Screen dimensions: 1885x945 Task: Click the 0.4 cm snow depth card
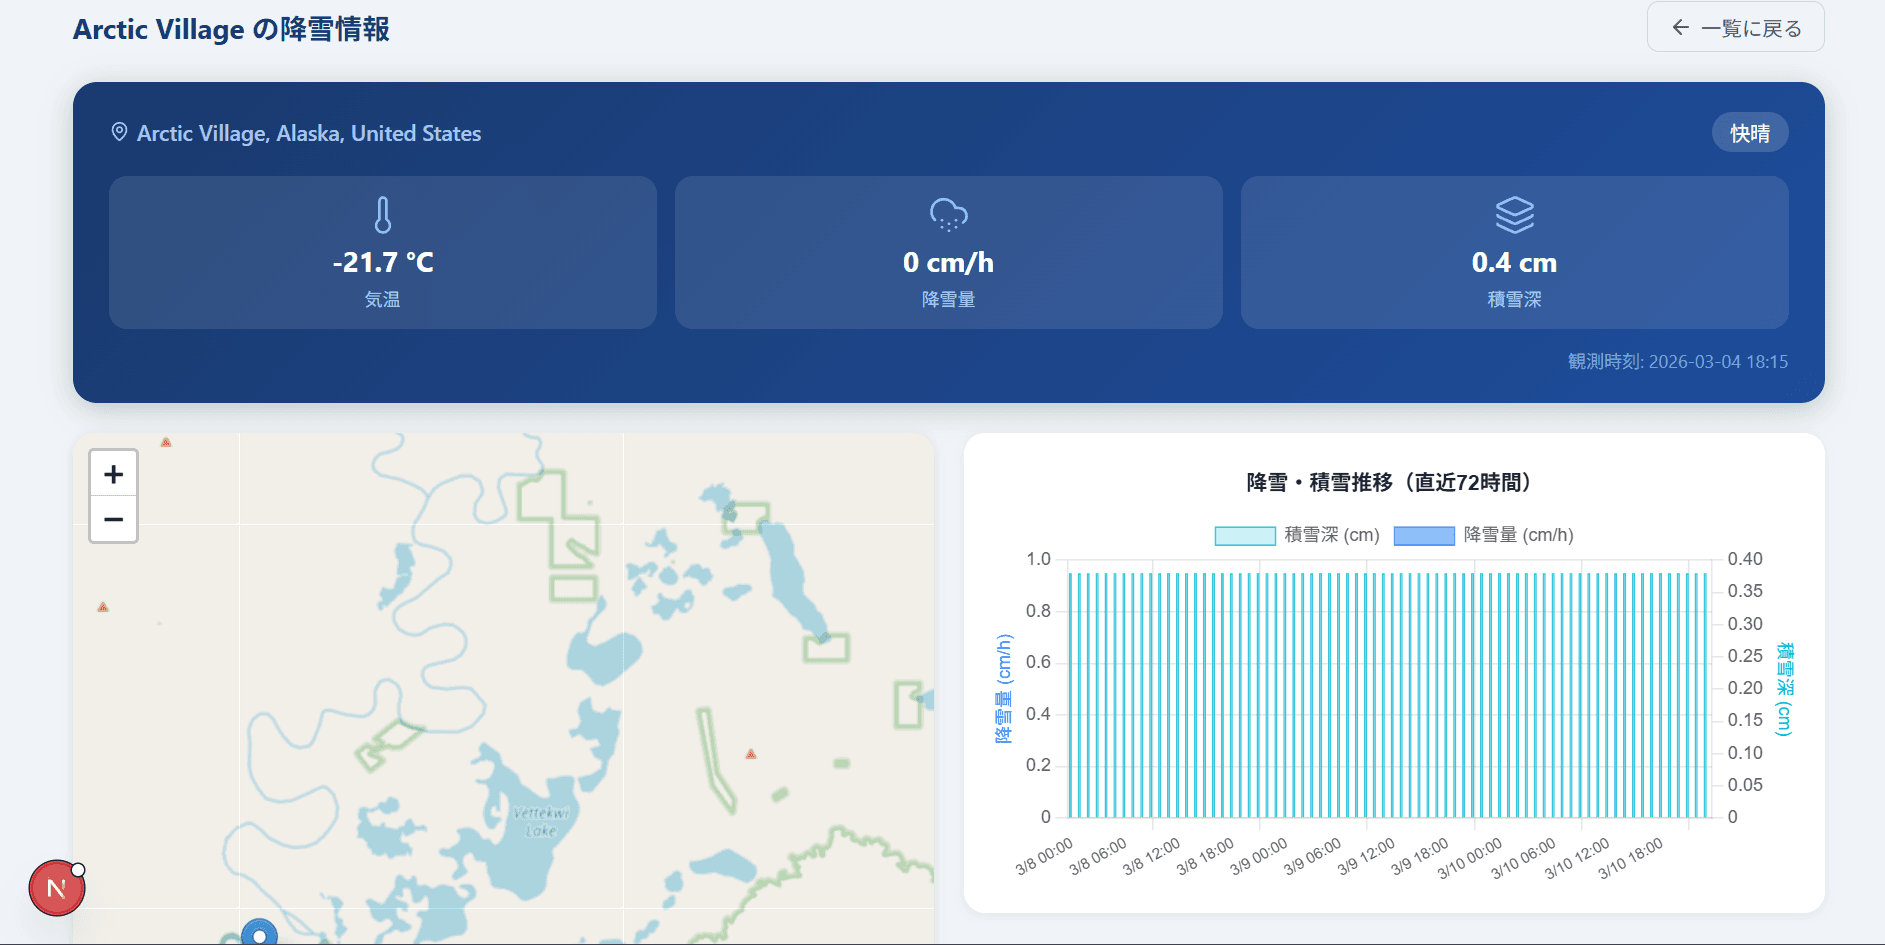(1514, 253)
